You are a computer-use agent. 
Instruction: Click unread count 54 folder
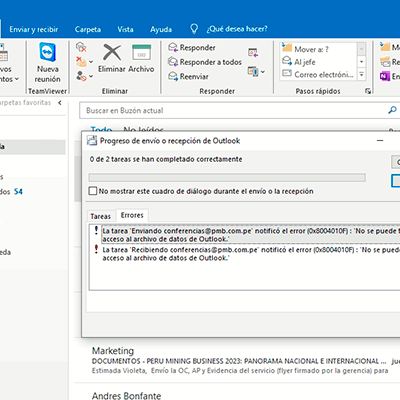tap(18, 192)
